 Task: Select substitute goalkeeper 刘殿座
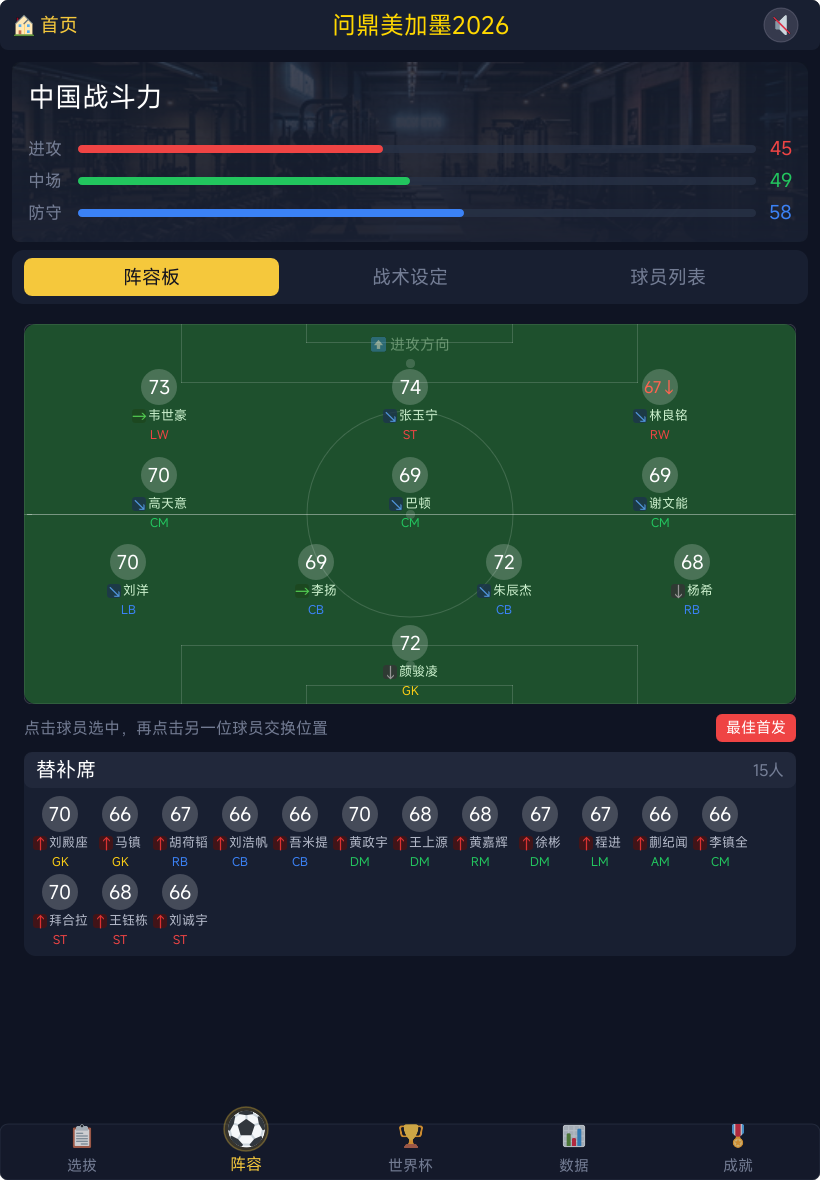[x=59, y=832]
